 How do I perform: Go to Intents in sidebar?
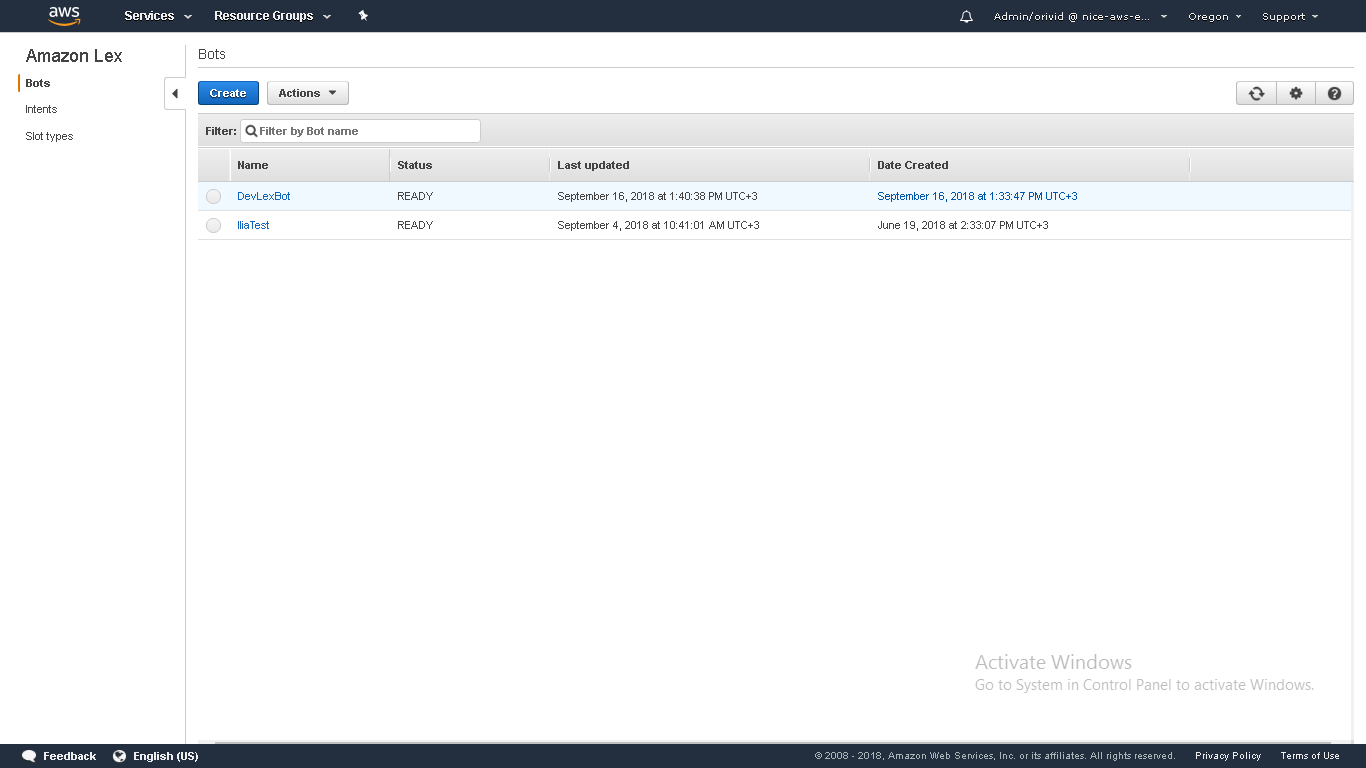[41, 109]
